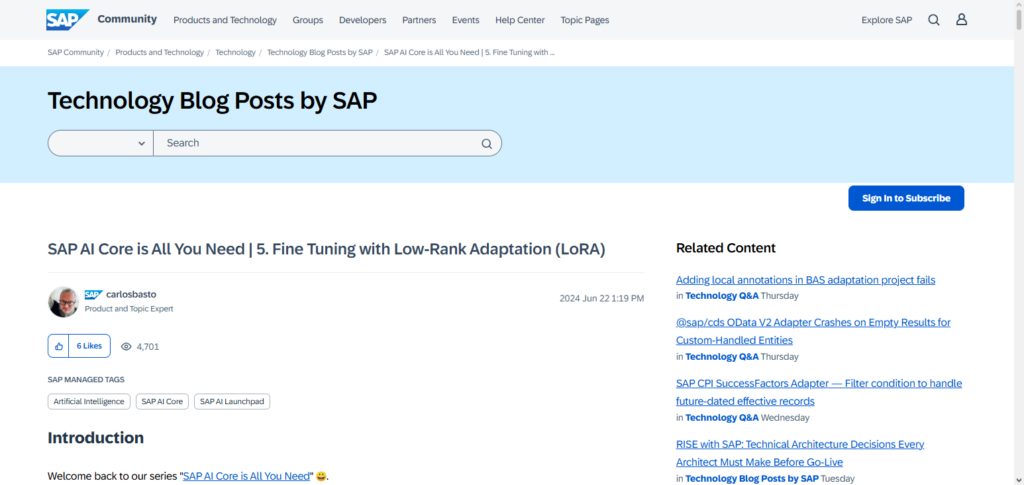Viewport: 1024px width, 485px height.
Task: Click the eye views icon
Action: pos(127,347)
